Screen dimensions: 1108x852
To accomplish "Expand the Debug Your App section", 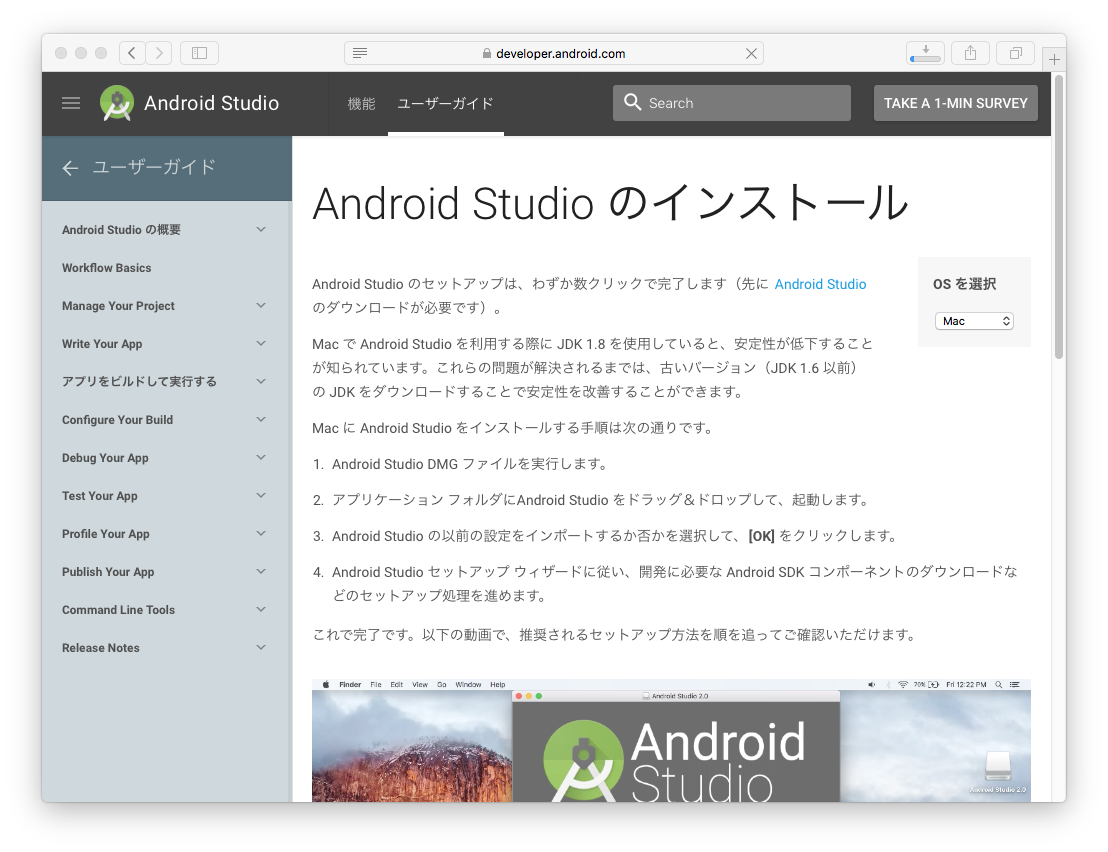I will pos(261,458).
